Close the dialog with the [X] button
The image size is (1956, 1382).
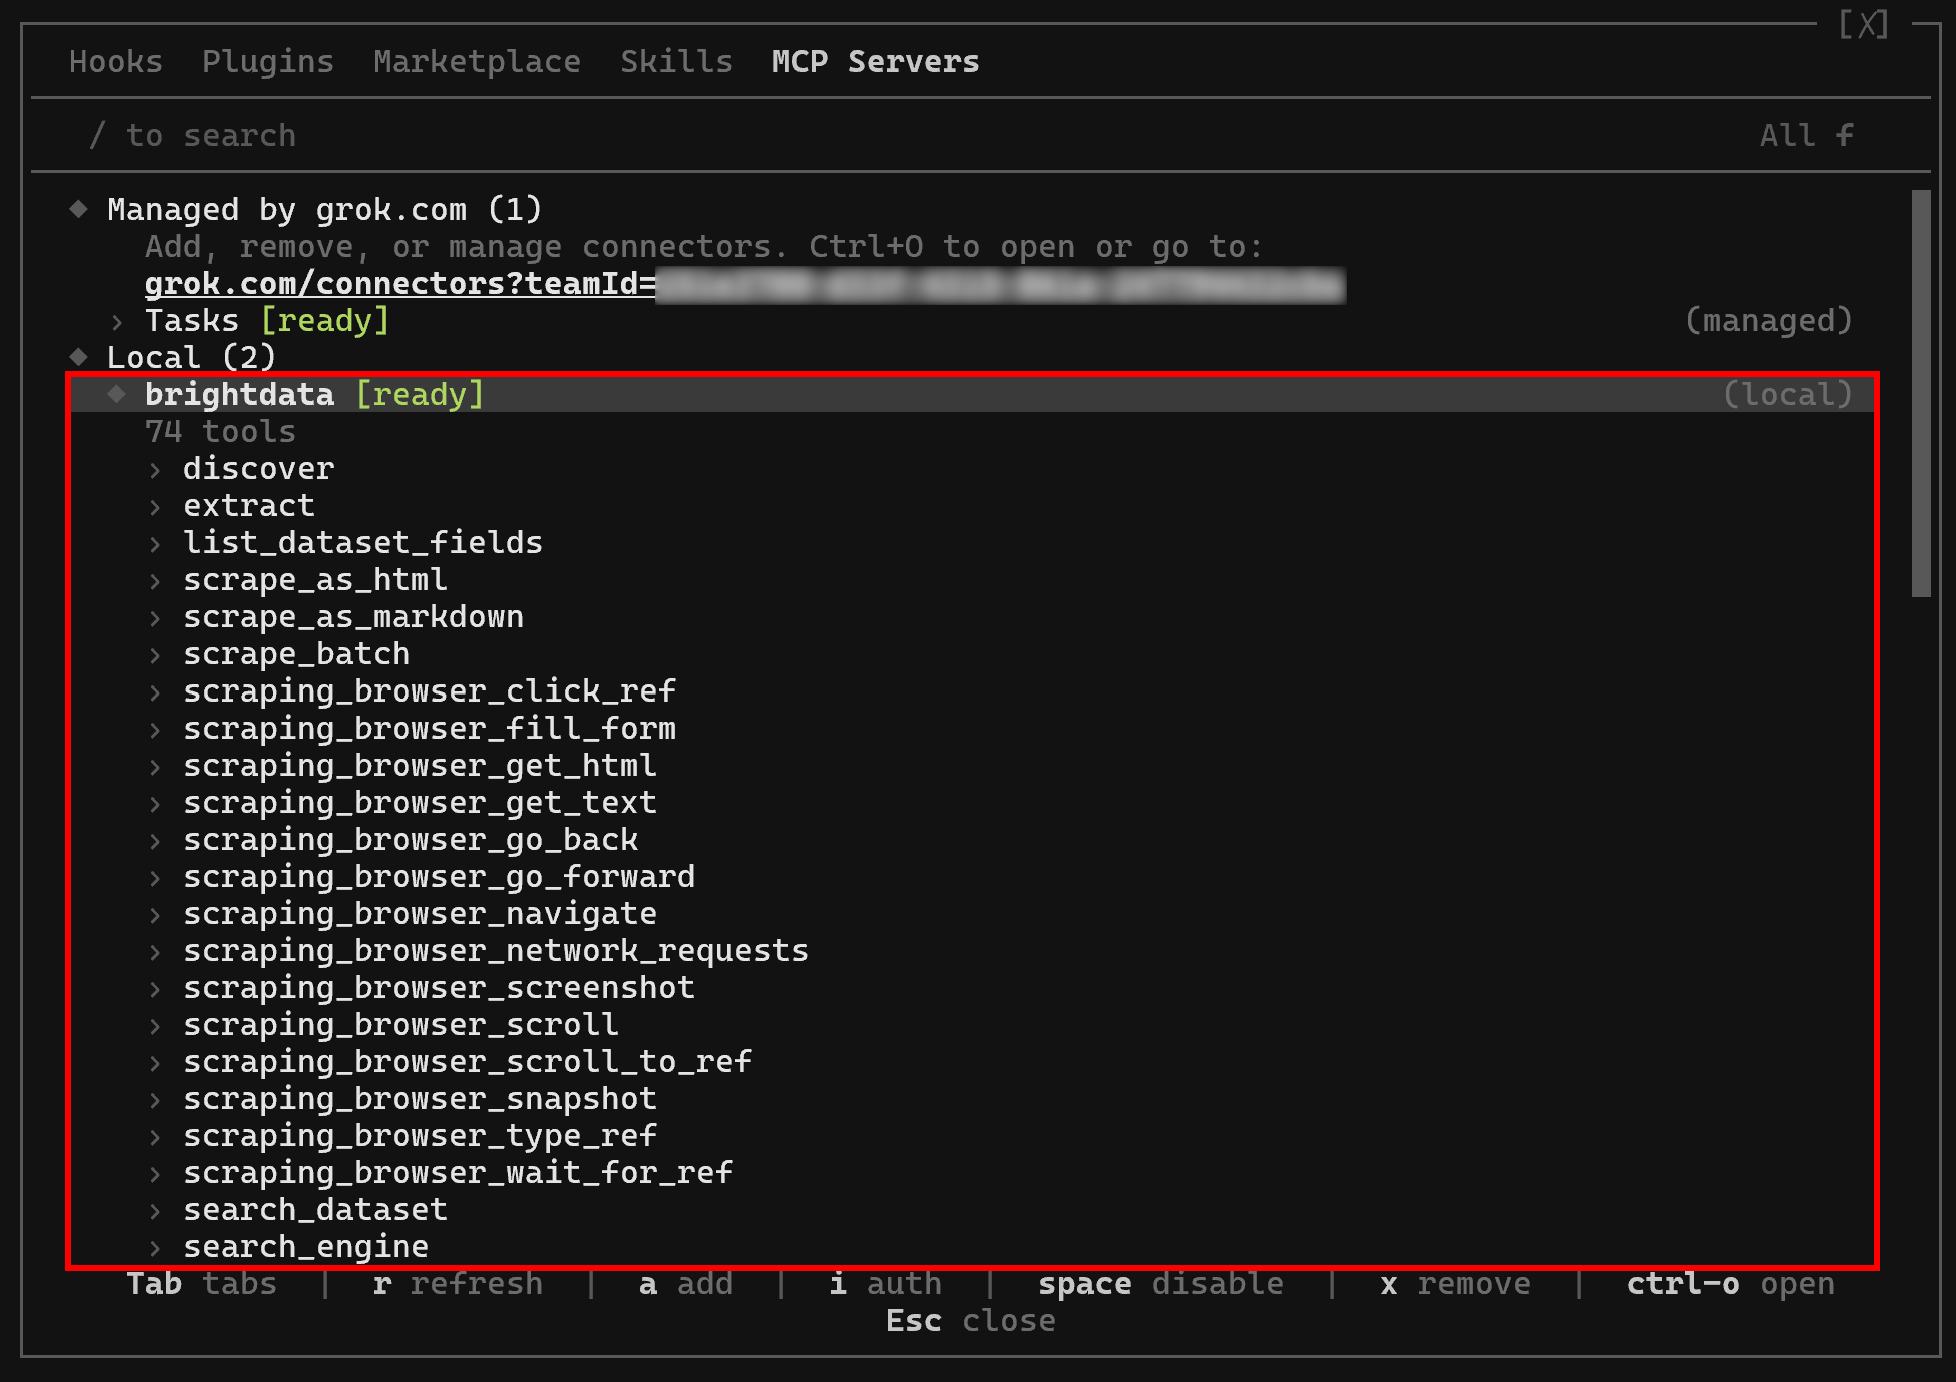1864,24
